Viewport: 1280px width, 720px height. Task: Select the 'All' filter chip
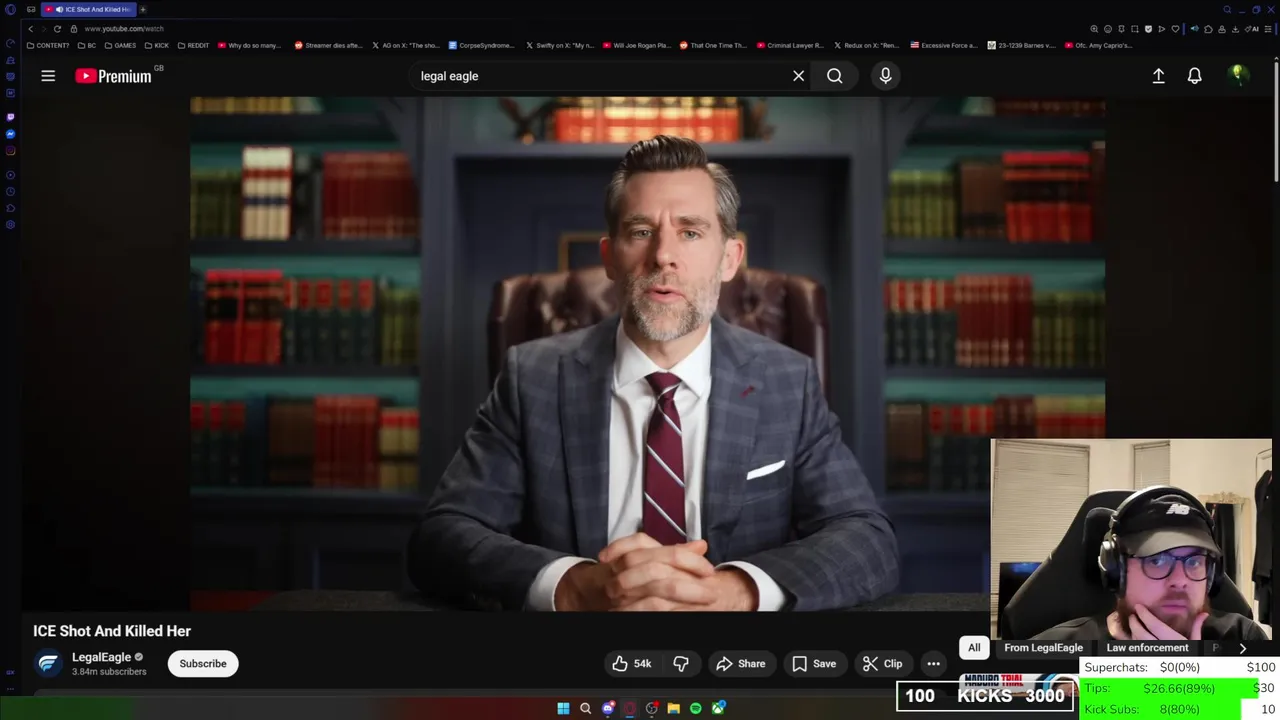(974, 647)
